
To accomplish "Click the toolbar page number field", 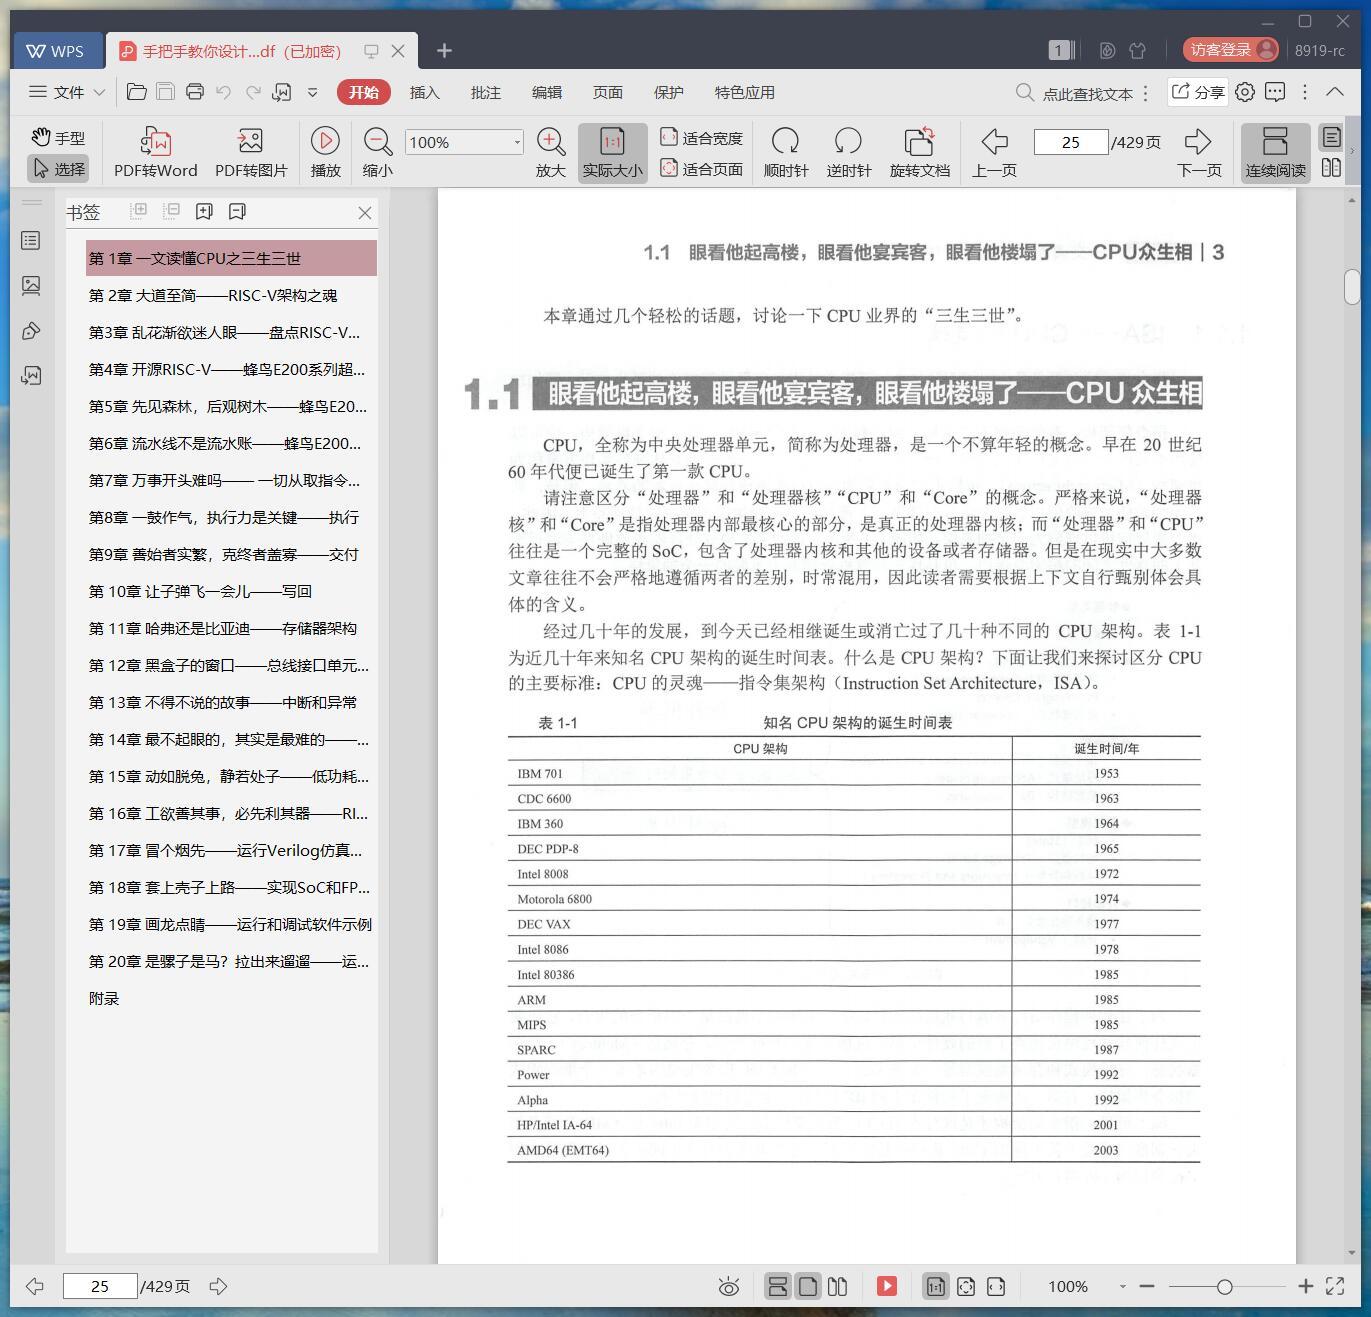I will coord(1071,142).
